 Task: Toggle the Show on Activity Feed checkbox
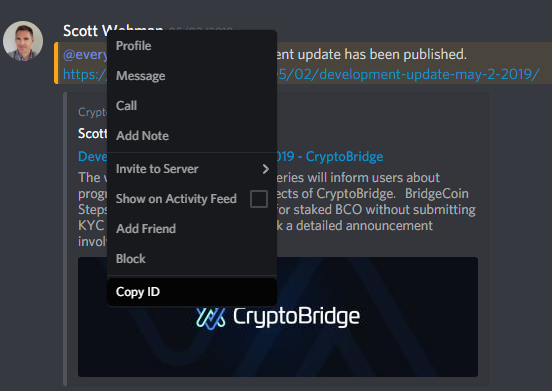point(259,199)
